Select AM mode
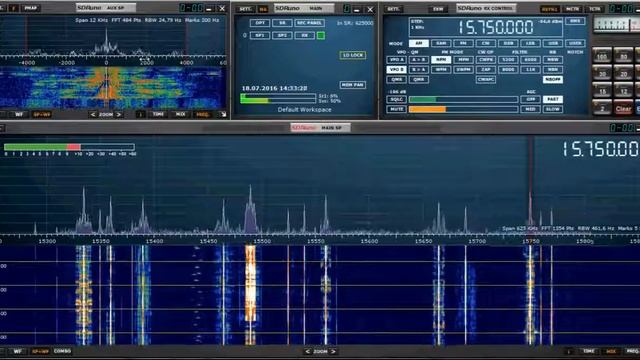The width and height of the screenshot is (640, 360). (x=419, y=43)
